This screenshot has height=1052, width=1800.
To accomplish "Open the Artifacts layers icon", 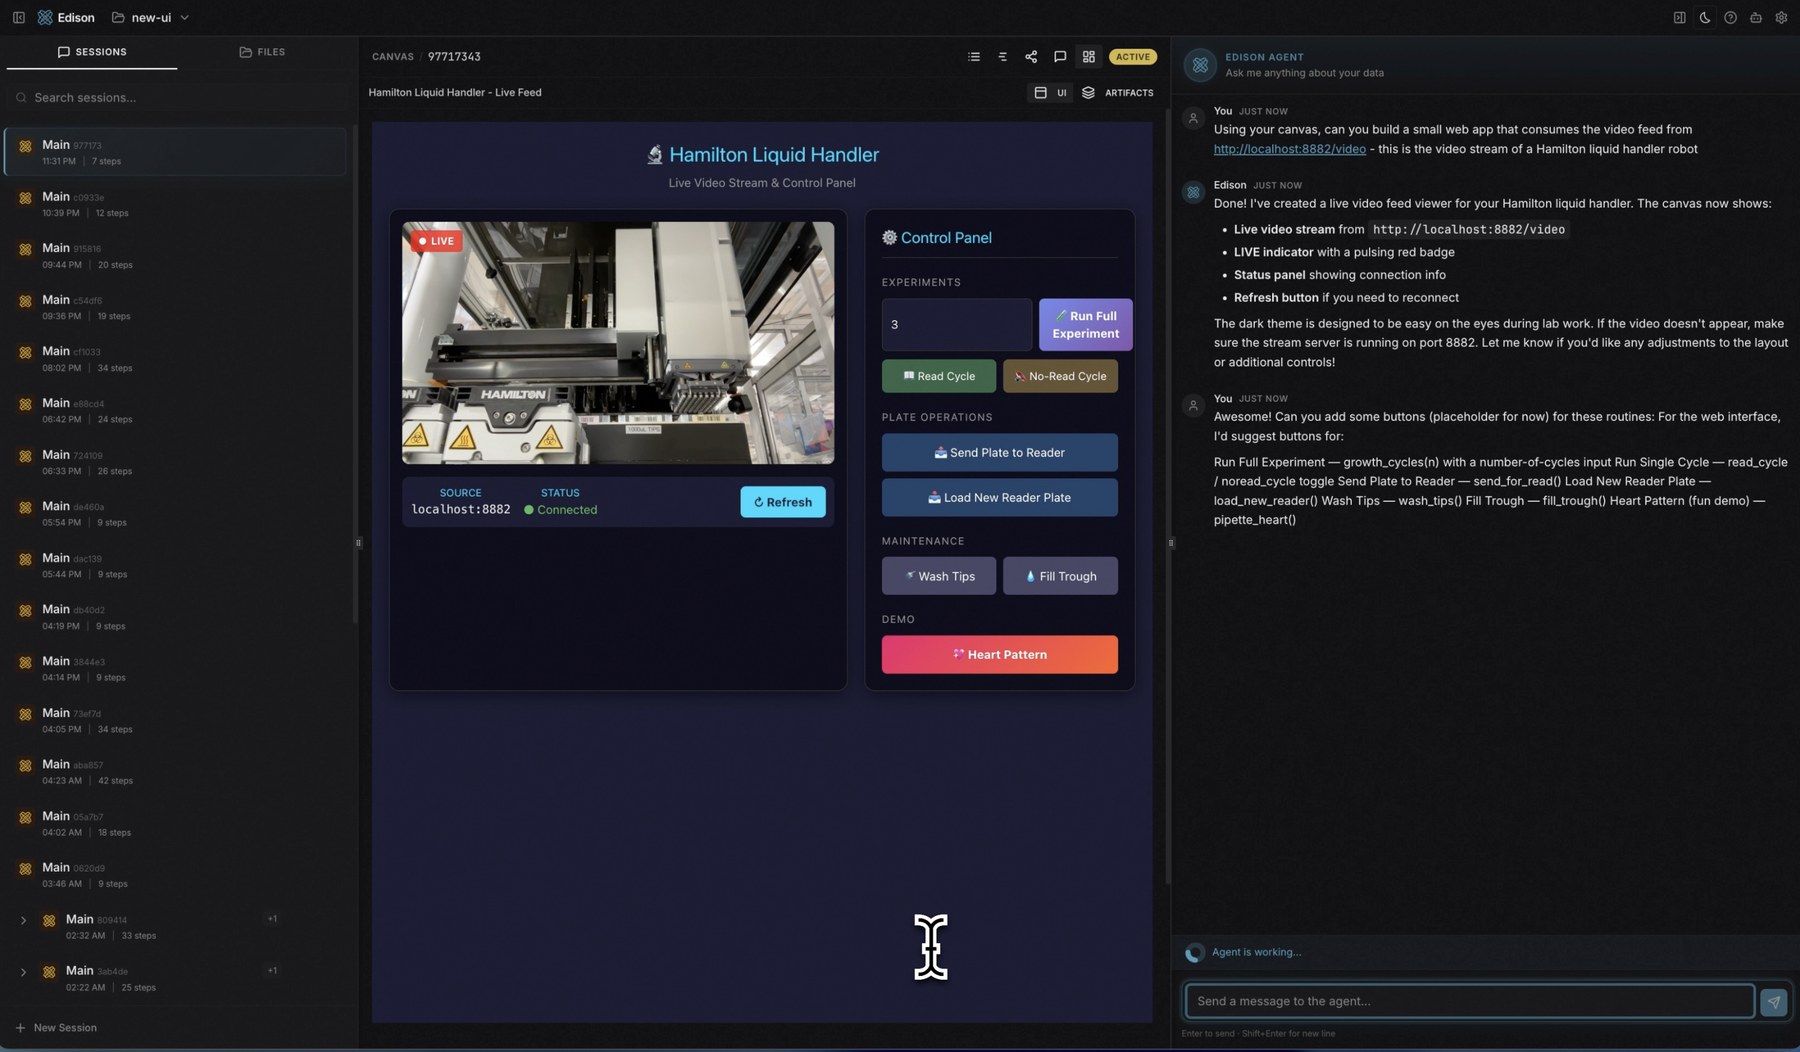I will (1087, 92).
